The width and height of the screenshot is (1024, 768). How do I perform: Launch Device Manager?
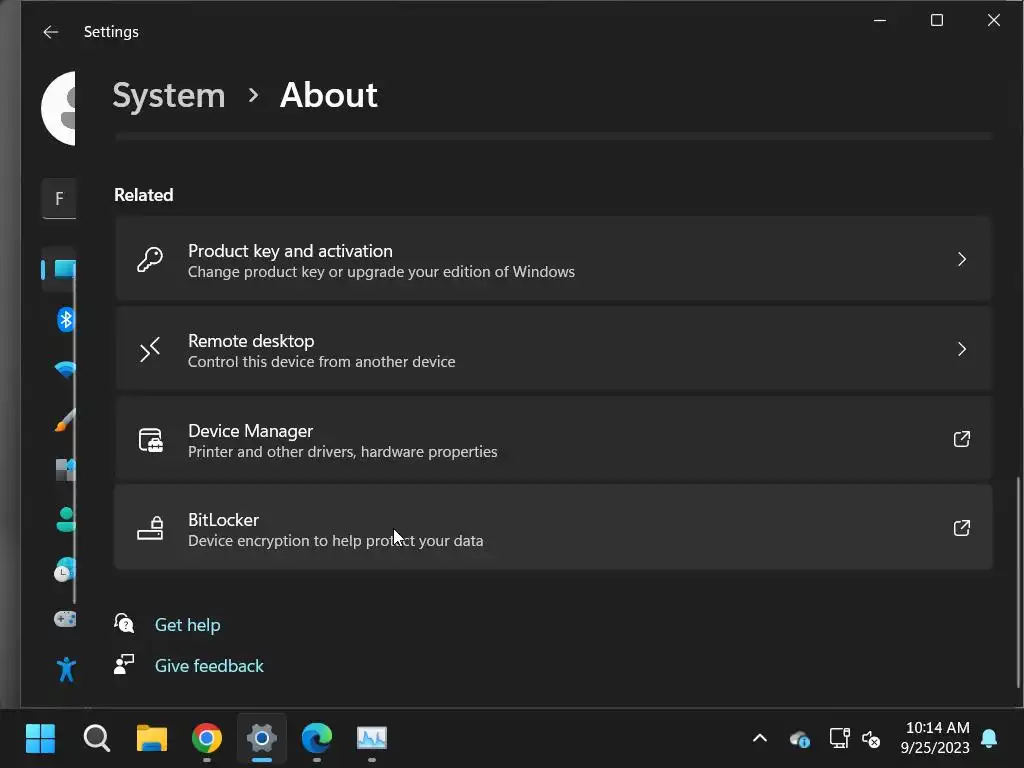[x=553, y=439]
